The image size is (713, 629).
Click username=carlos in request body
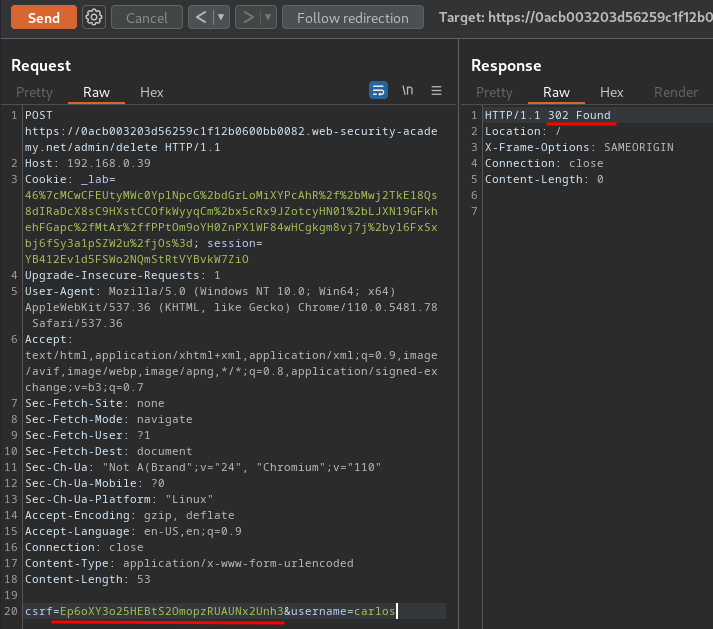pos(343,611)
